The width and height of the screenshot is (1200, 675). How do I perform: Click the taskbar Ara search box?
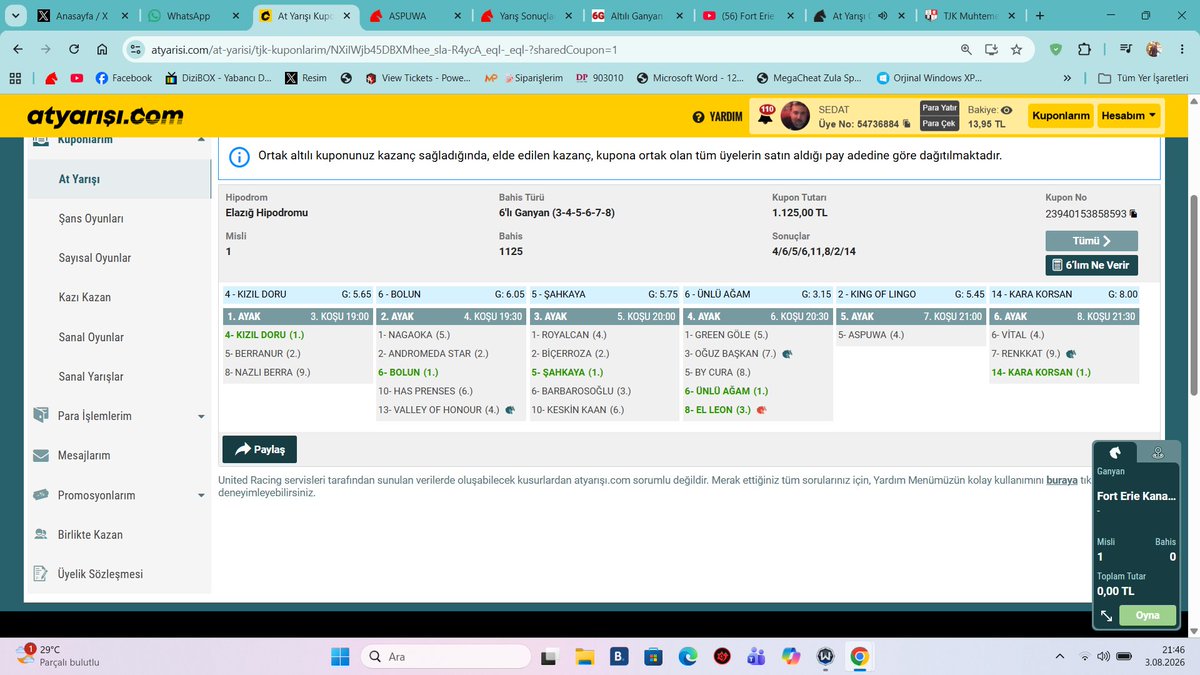pos(444,656)
